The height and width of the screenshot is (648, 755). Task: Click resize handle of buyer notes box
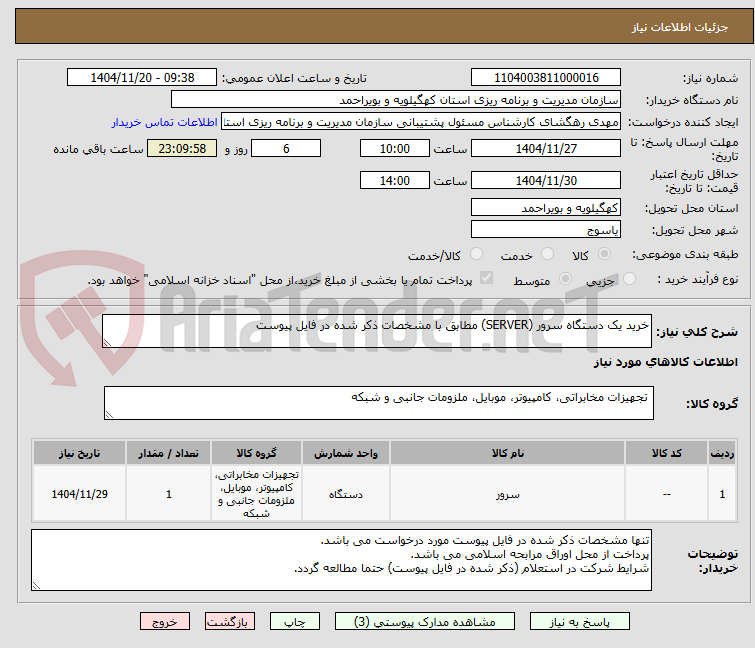37,585
